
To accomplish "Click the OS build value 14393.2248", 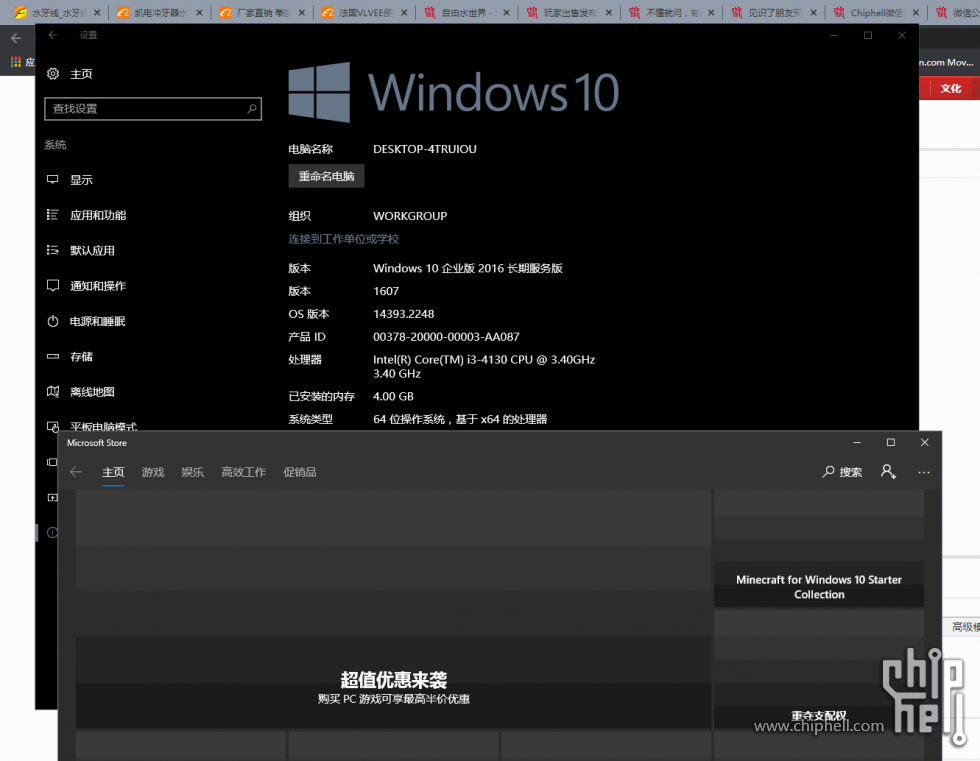I will pyautogui.click(x=404, y=314).
